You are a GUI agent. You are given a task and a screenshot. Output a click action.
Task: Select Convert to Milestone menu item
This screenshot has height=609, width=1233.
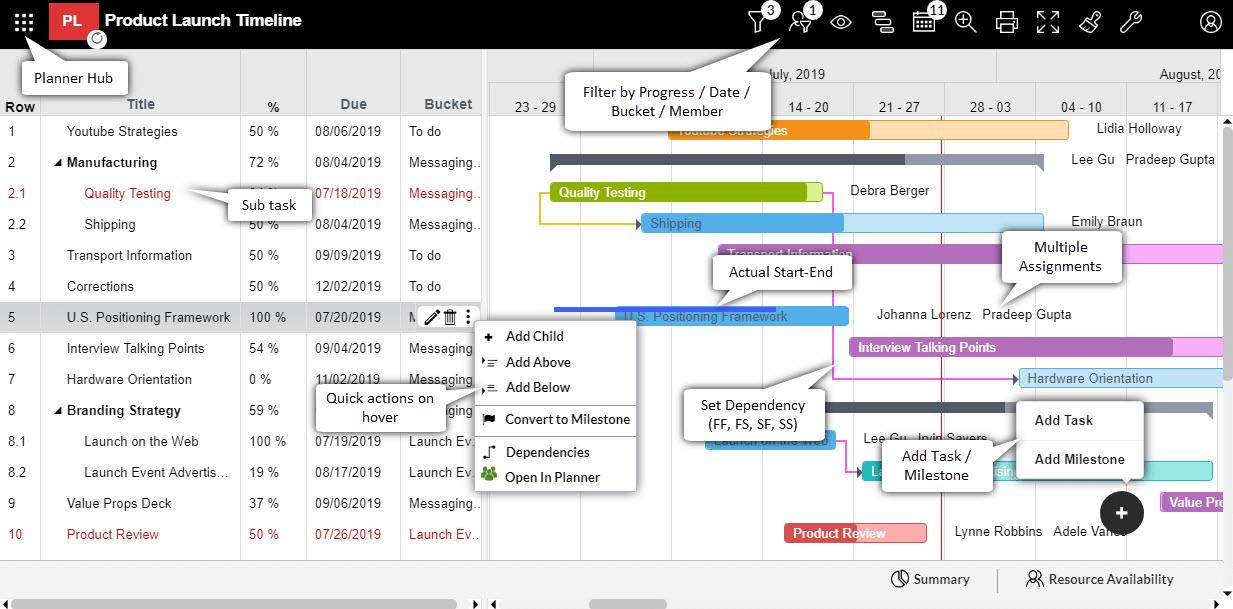coord(566,419)
